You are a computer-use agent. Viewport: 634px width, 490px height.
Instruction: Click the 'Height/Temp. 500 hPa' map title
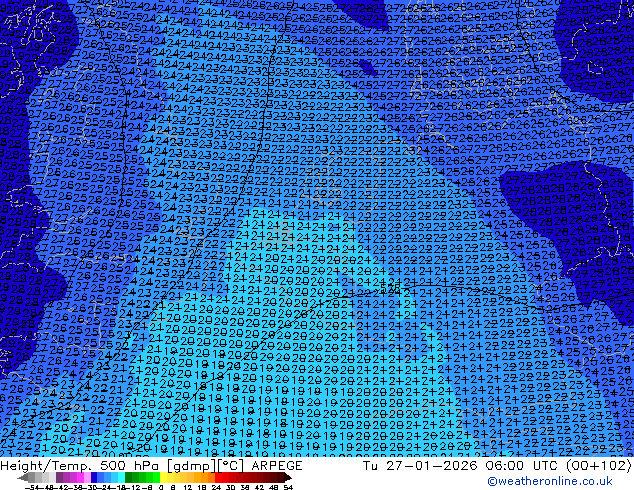(81, 466)
